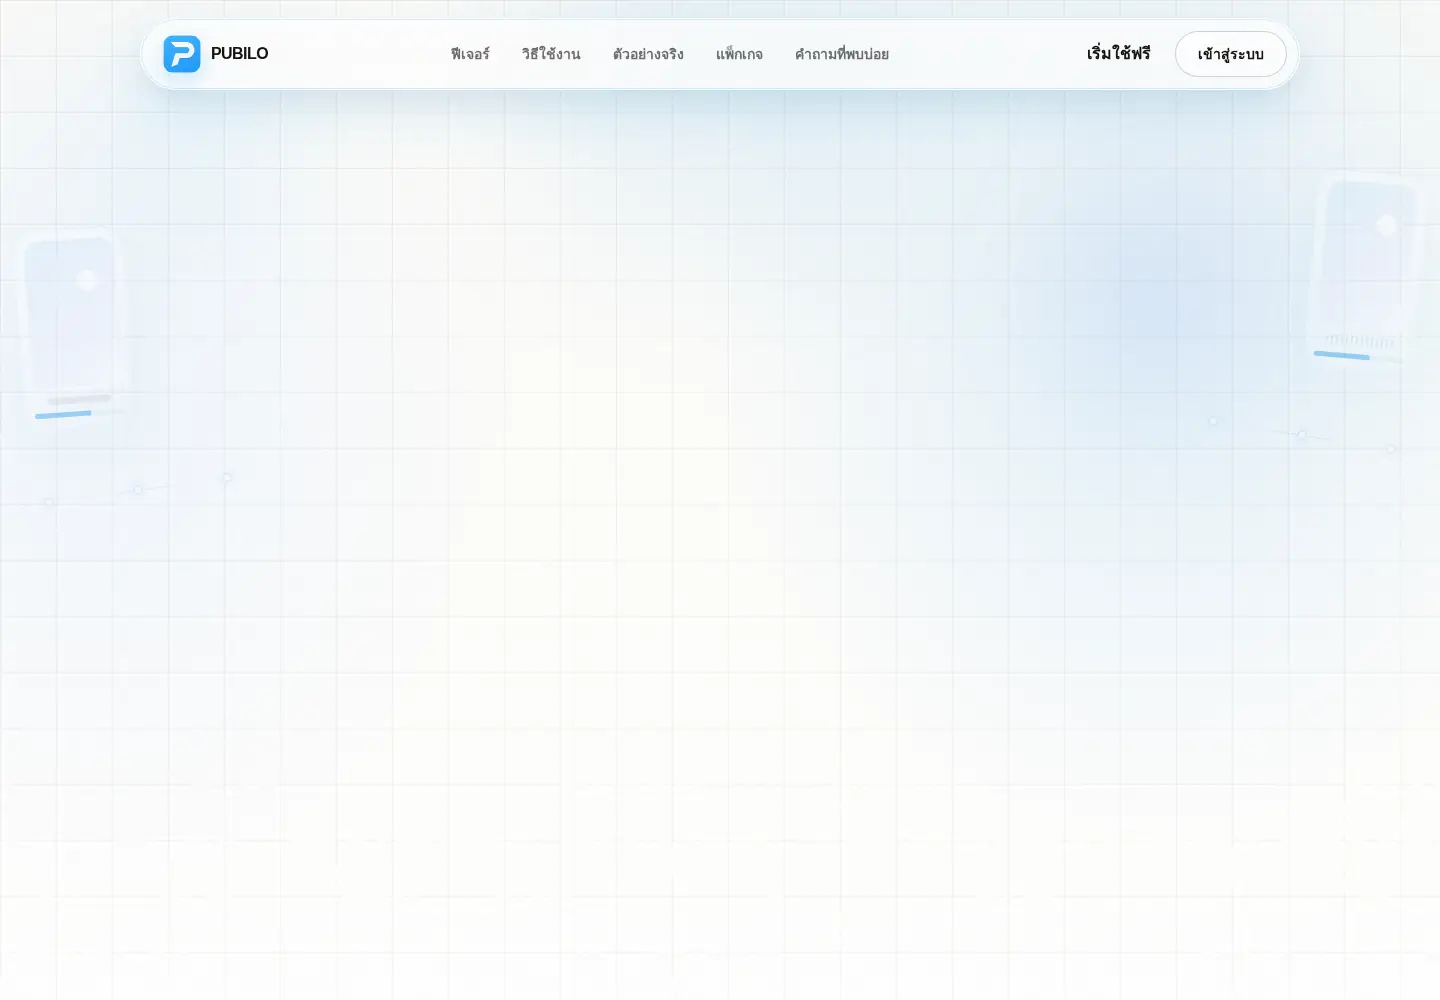This screenshot has height=1000, width=1440.
Task: Click the เข้าสู่ระบบ button
Action: point(1231,54)
